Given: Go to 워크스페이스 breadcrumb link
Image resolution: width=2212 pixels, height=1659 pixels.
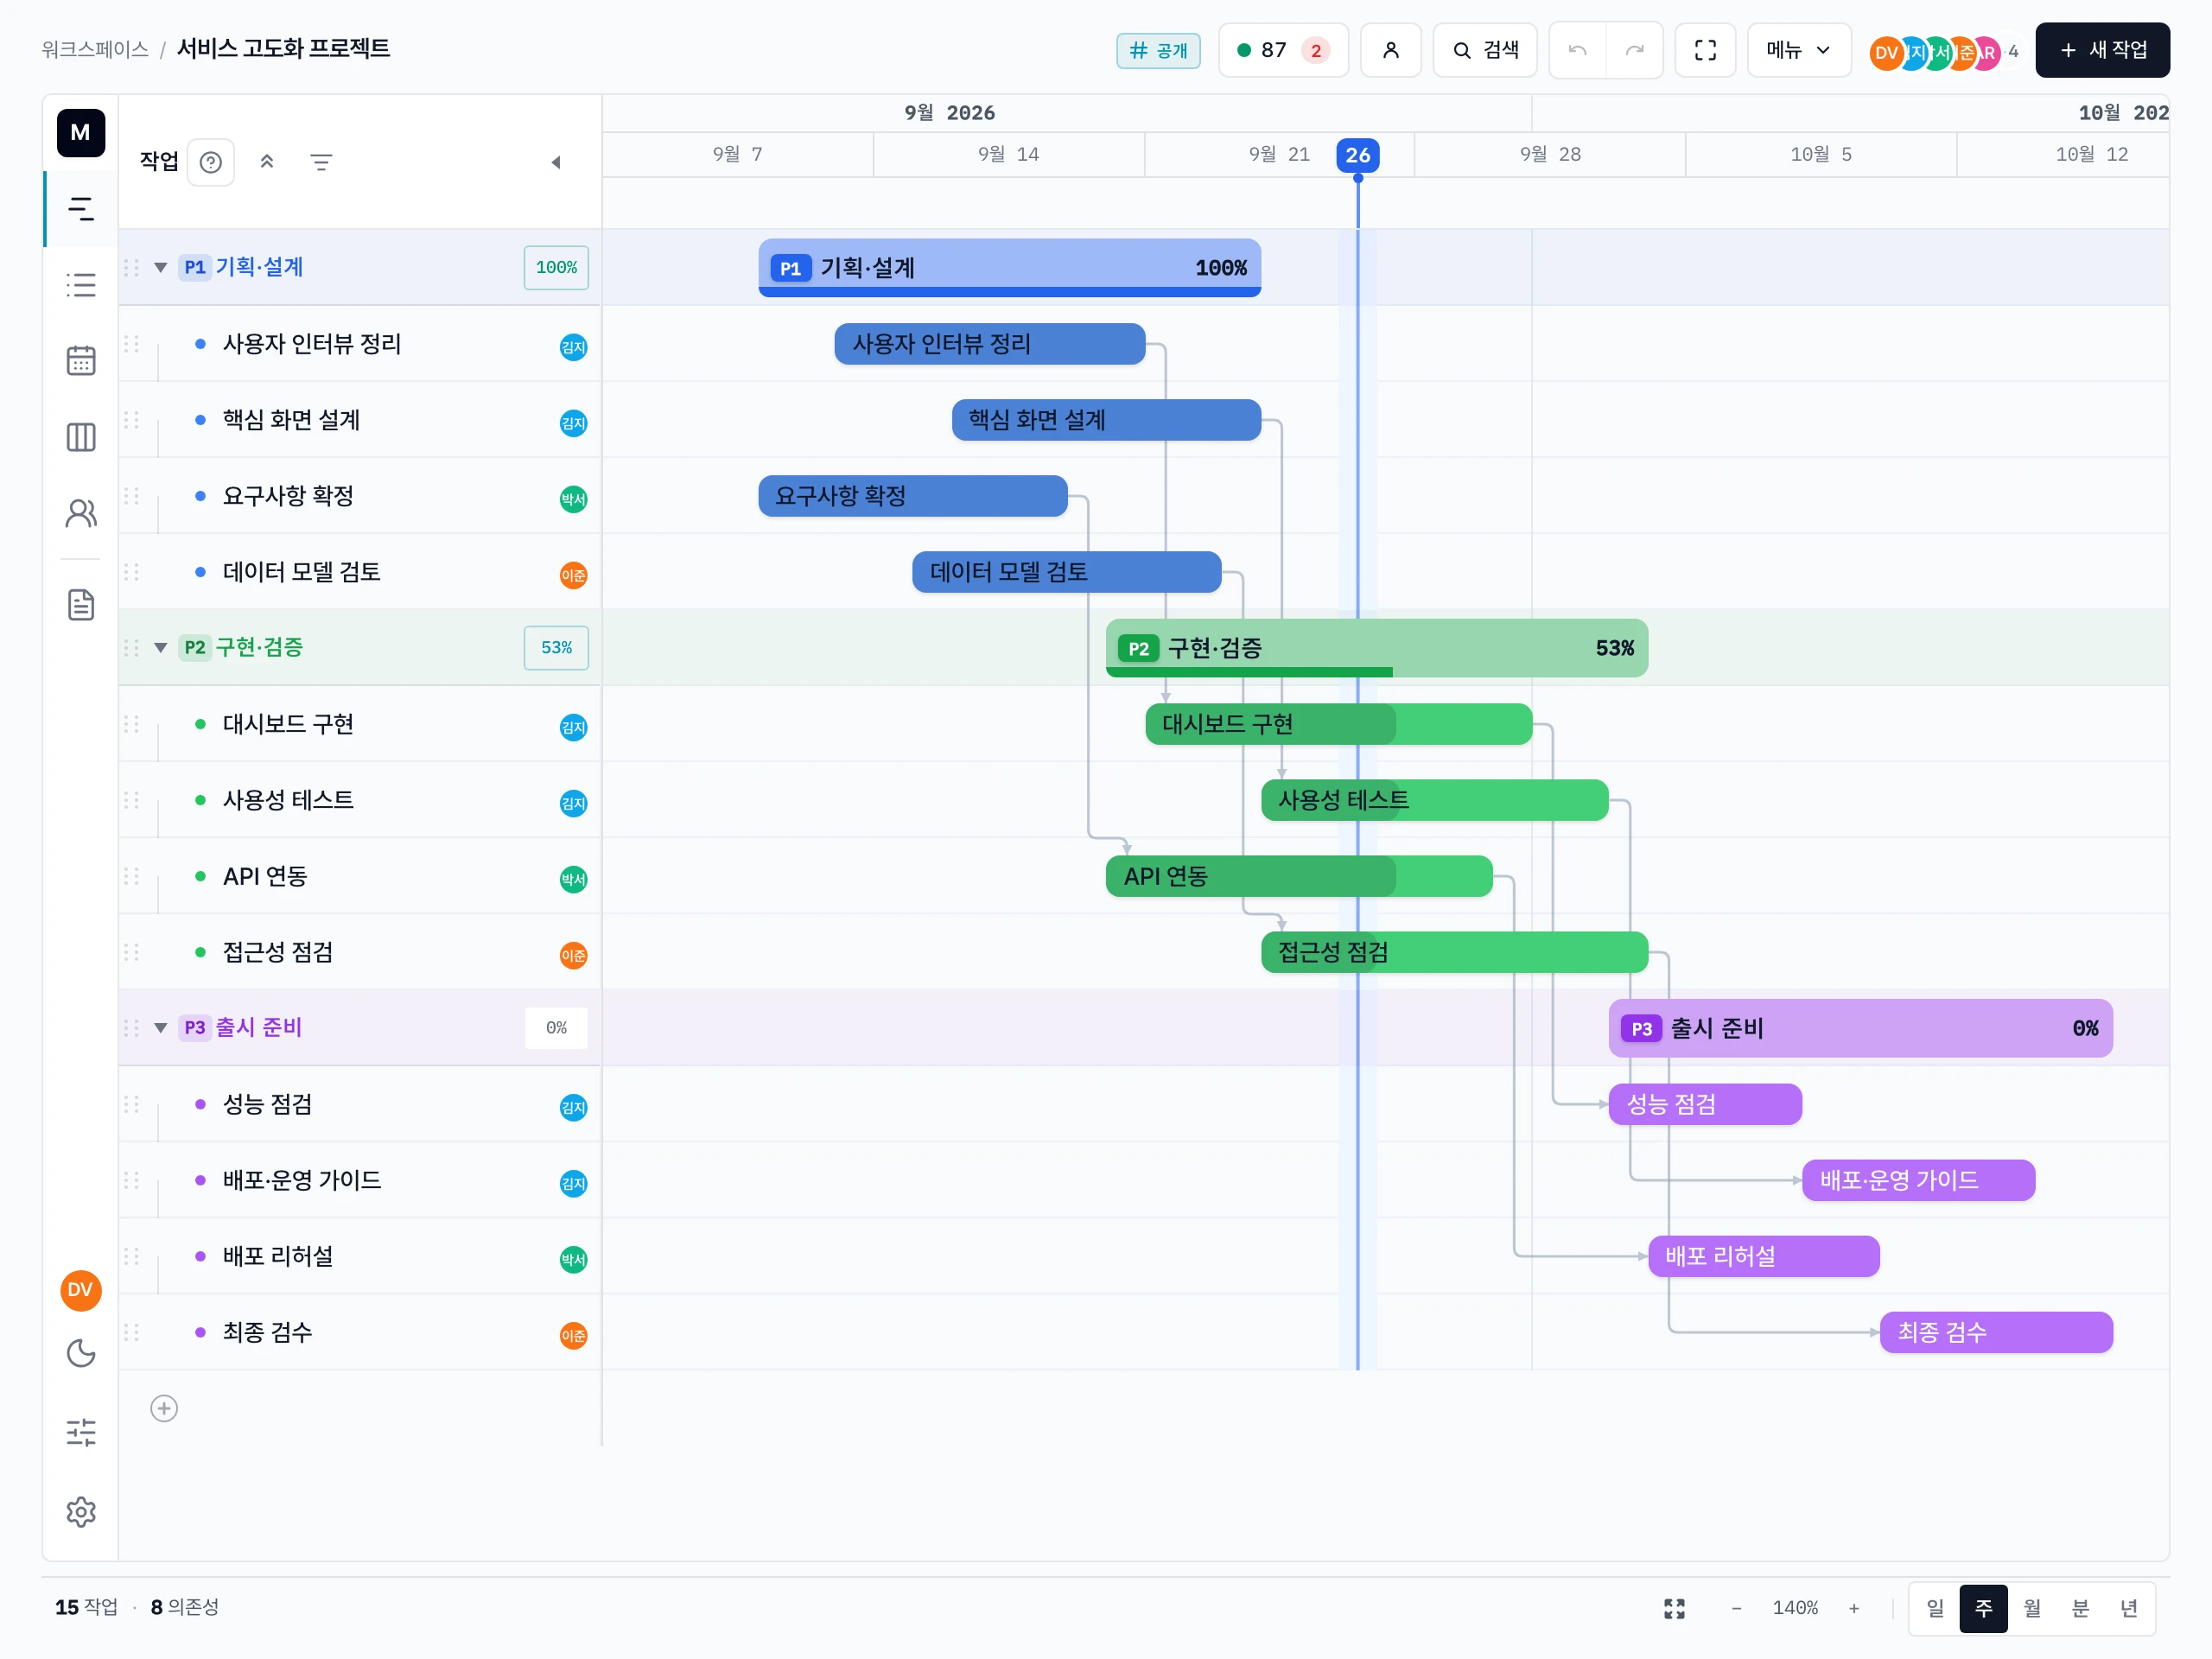Looking at the screenshot, I should click(x=95, y=49).
